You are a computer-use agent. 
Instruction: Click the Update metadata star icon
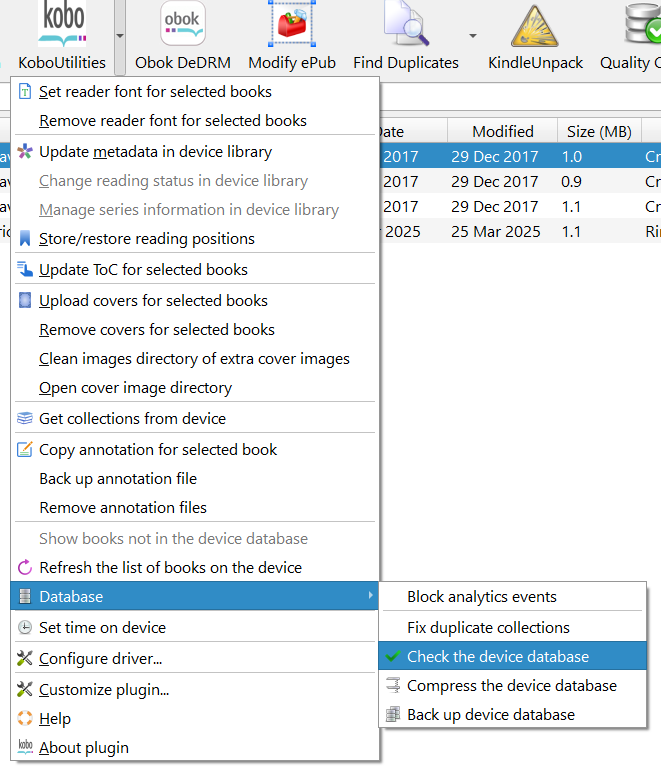[25, 152]
